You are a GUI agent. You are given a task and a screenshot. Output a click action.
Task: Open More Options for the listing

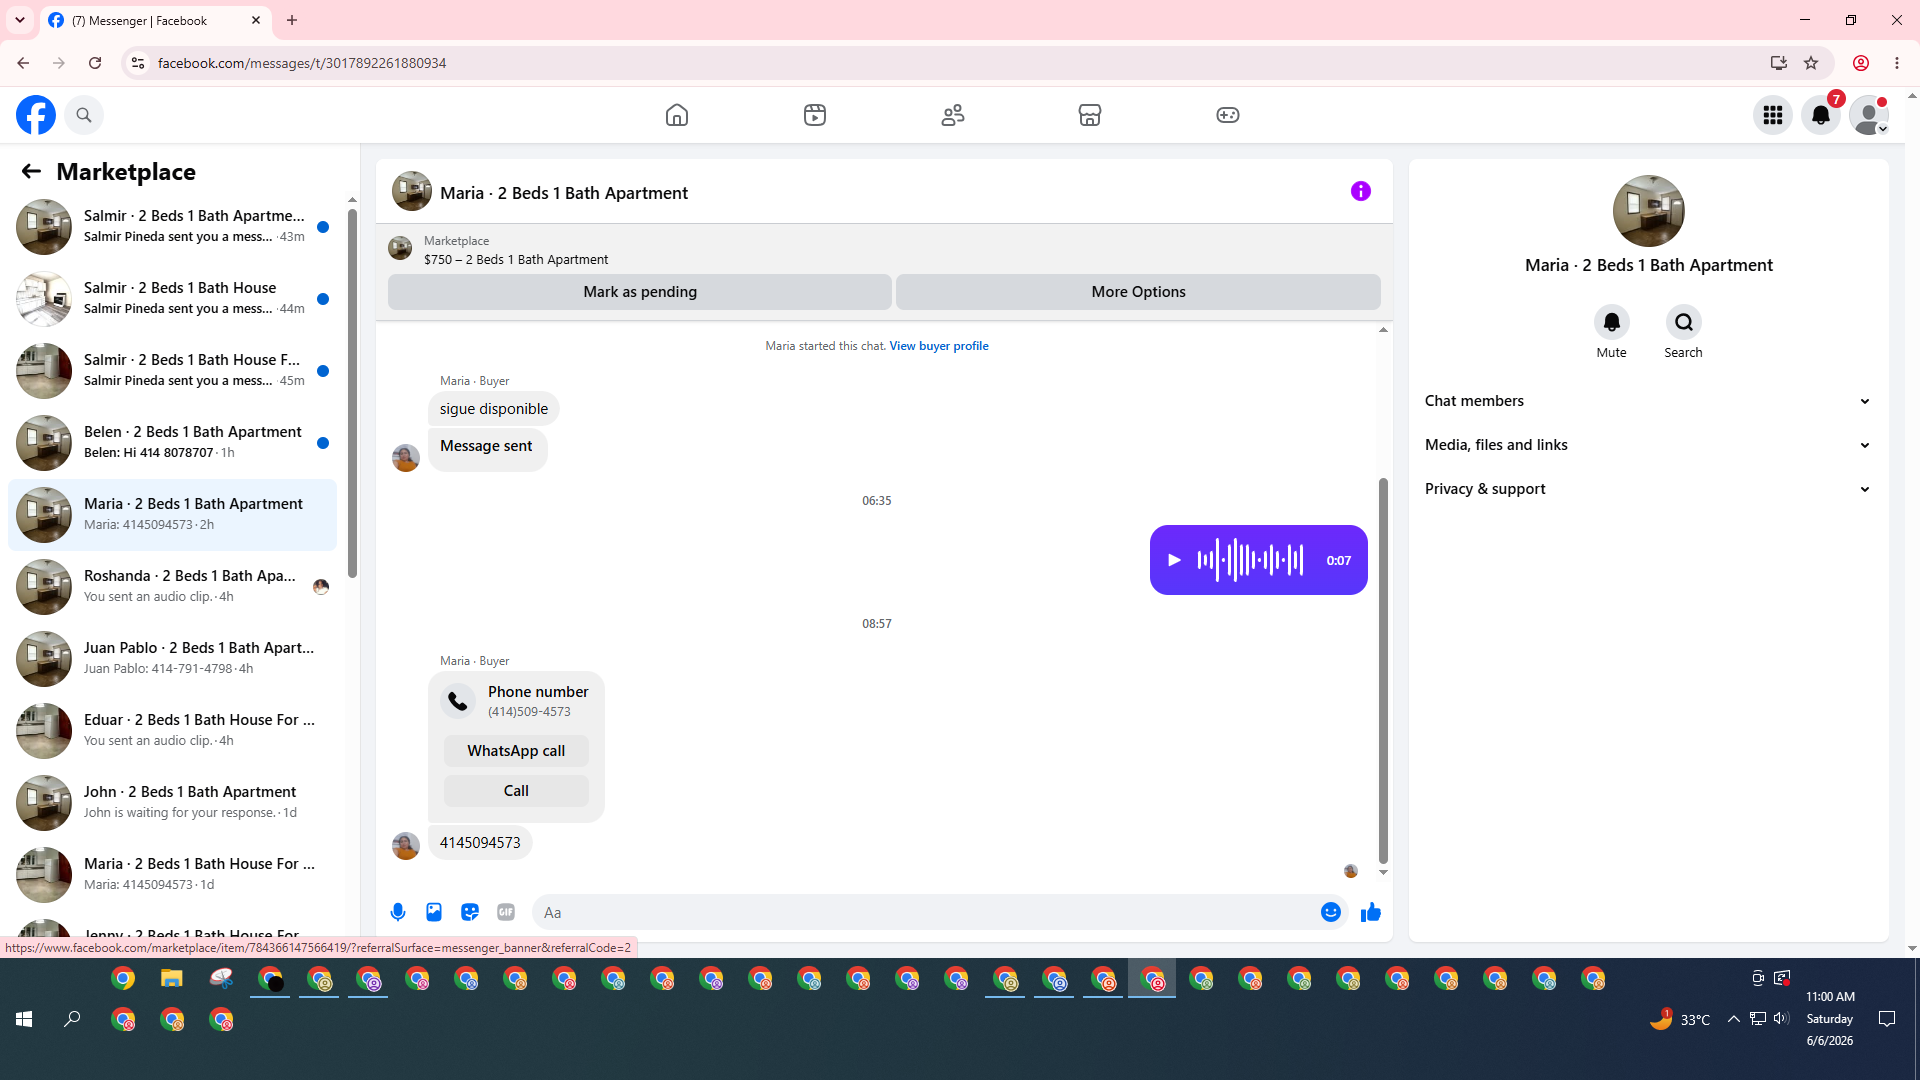pos(1138,292)
